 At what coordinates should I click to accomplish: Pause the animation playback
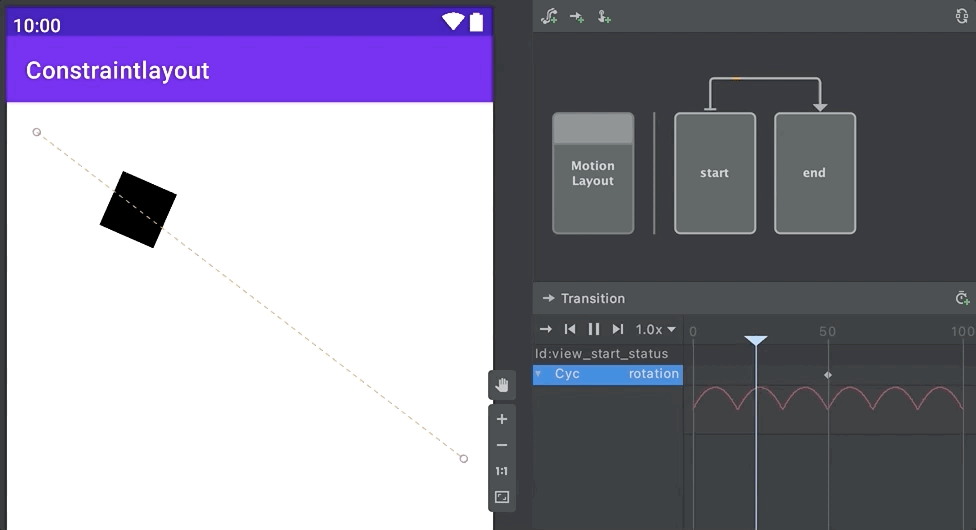pos(594,329)
